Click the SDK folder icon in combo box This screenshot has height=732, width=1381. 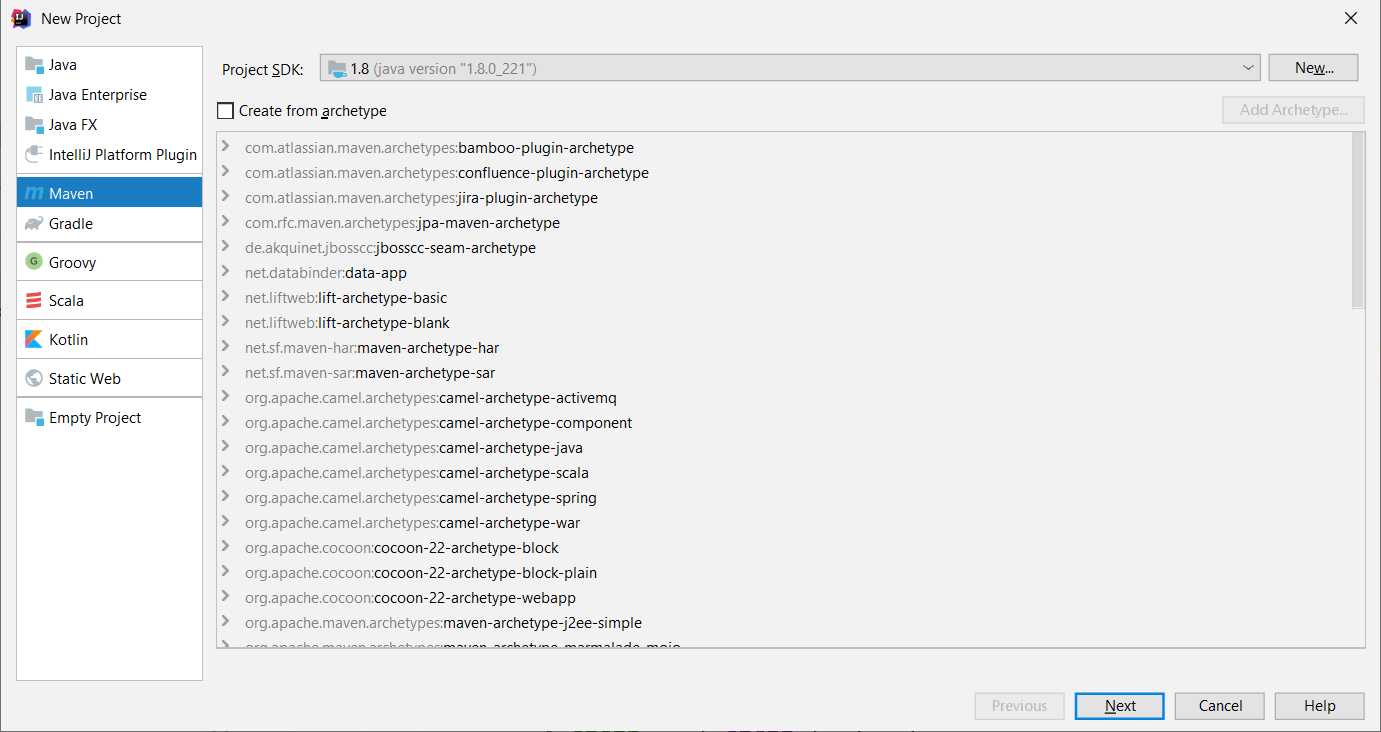click(337, 68)
